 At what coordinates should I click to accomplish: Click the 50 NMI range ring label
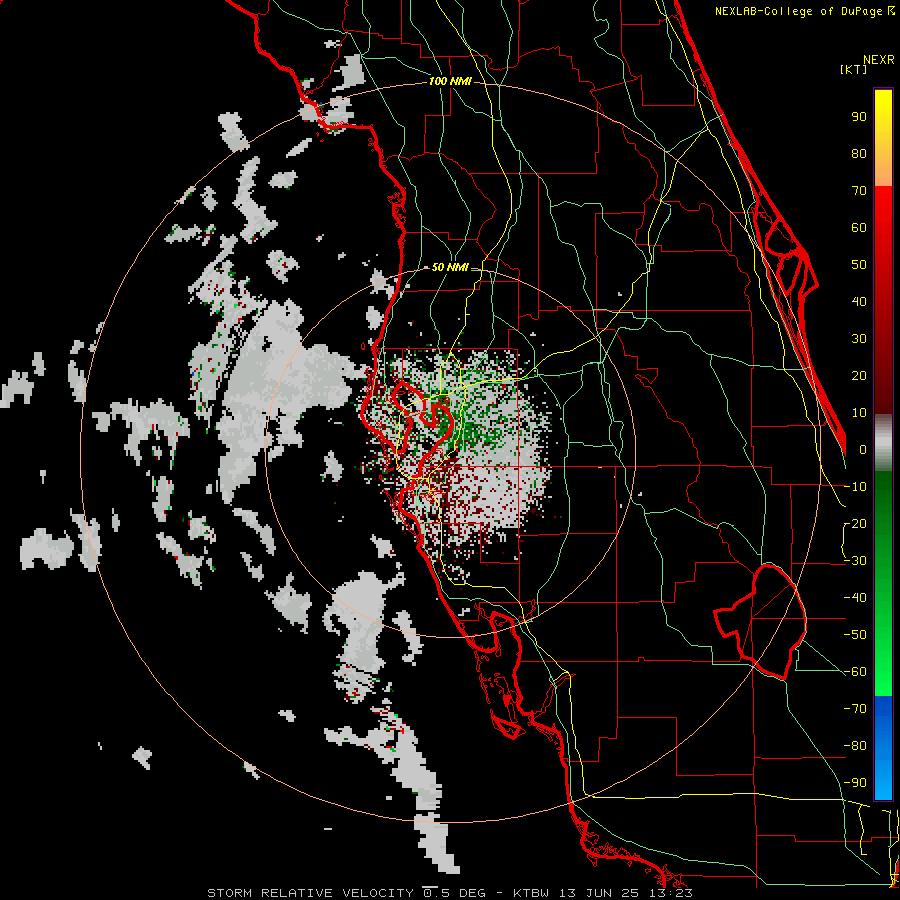click(450, 267)
